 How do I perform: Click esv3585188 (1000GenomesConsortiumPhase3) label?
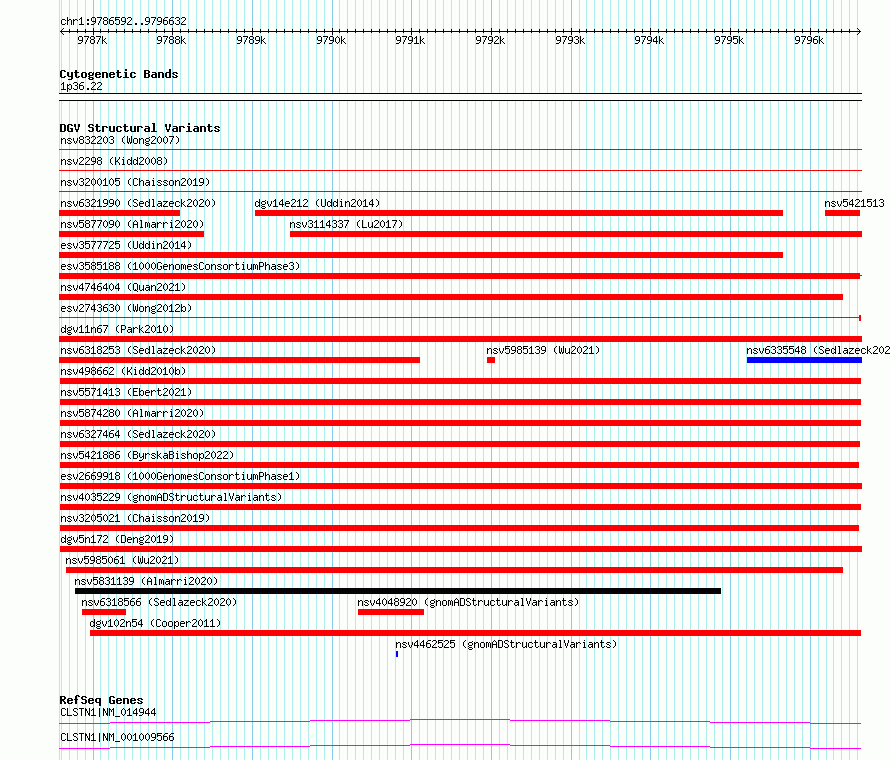click(x=180, y=266)
